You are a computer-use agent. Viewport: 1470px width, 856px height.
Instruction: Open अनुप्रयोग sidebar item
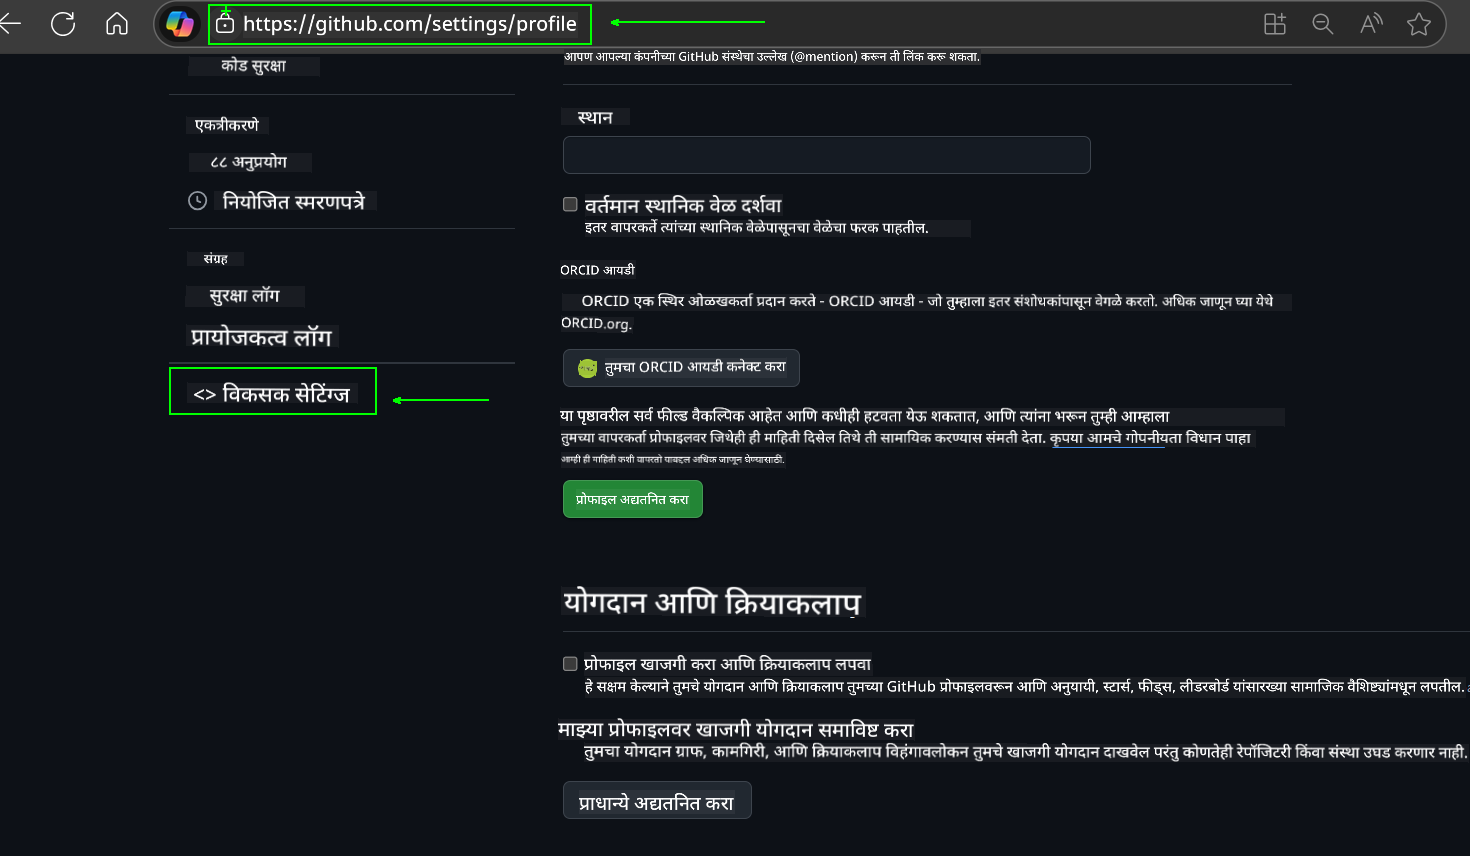point(248,162)
